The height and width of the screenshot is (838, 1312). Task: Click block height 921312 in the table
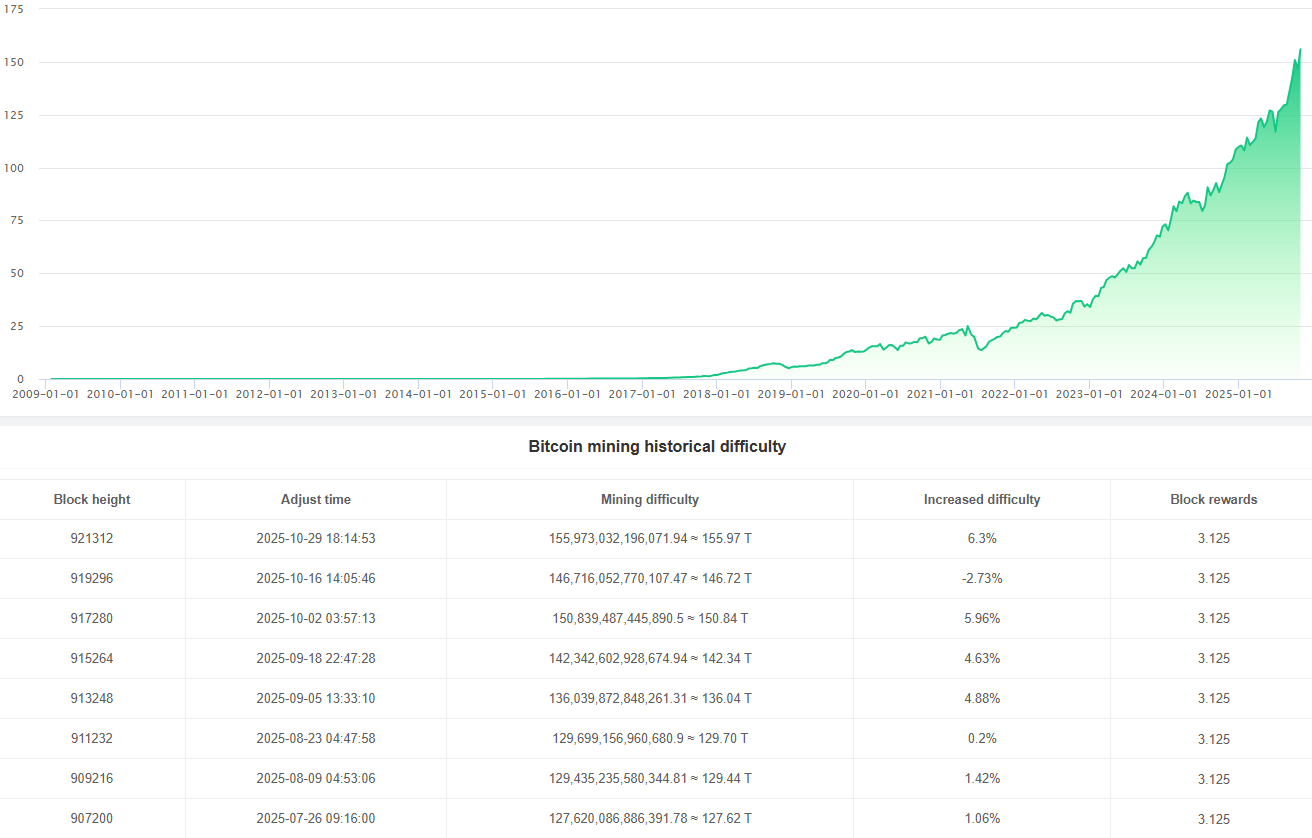pos(92,538)
